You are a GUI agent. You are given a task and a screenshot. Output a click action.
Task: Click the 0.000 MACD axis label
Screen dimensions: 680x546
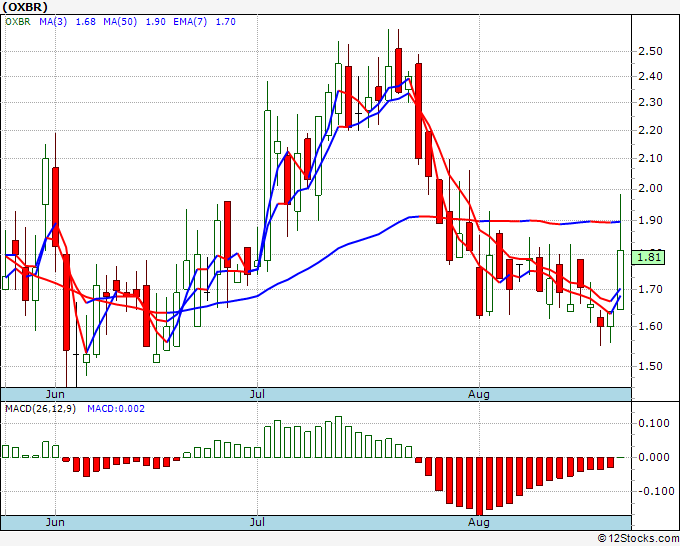pyautogui.click(x=654, y=457)
